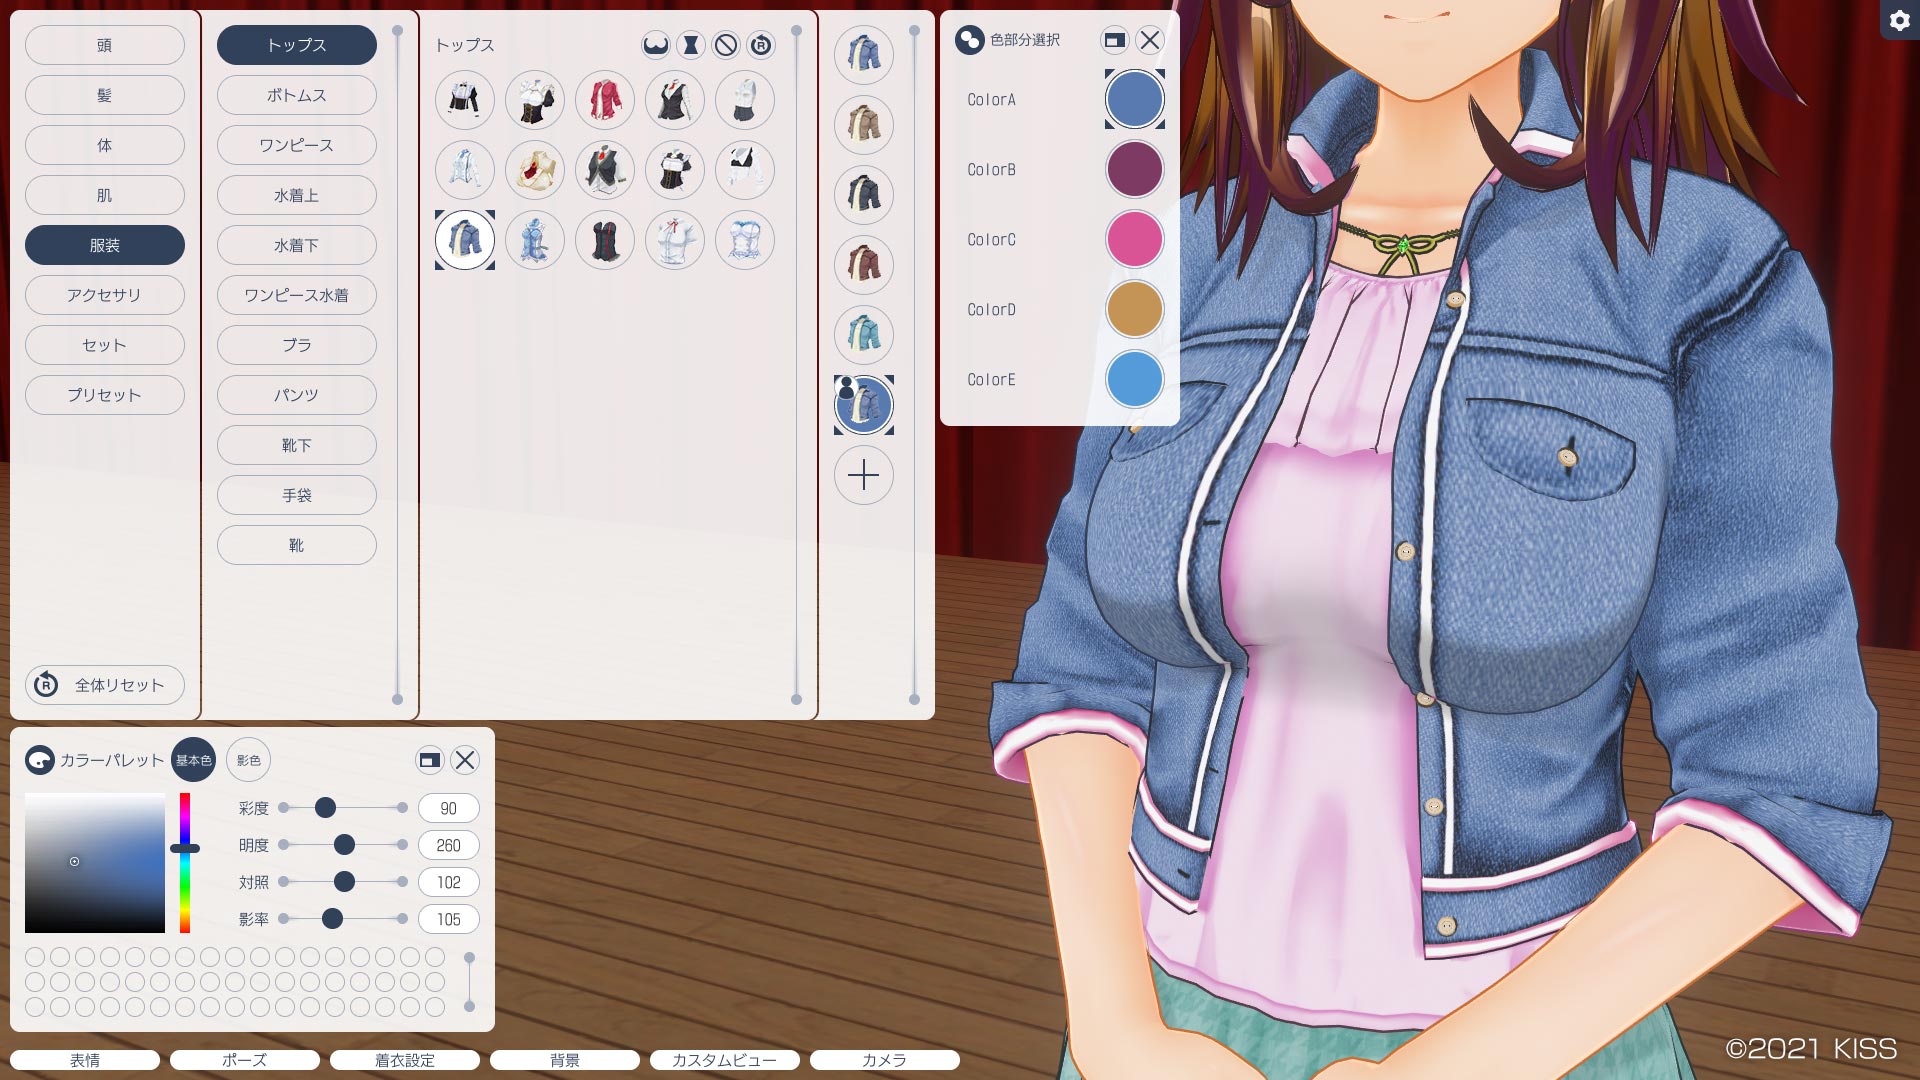Pick the ColorA blue swatch
The width and height of the screenshot is (1920, 1080).
(1135, 99)
